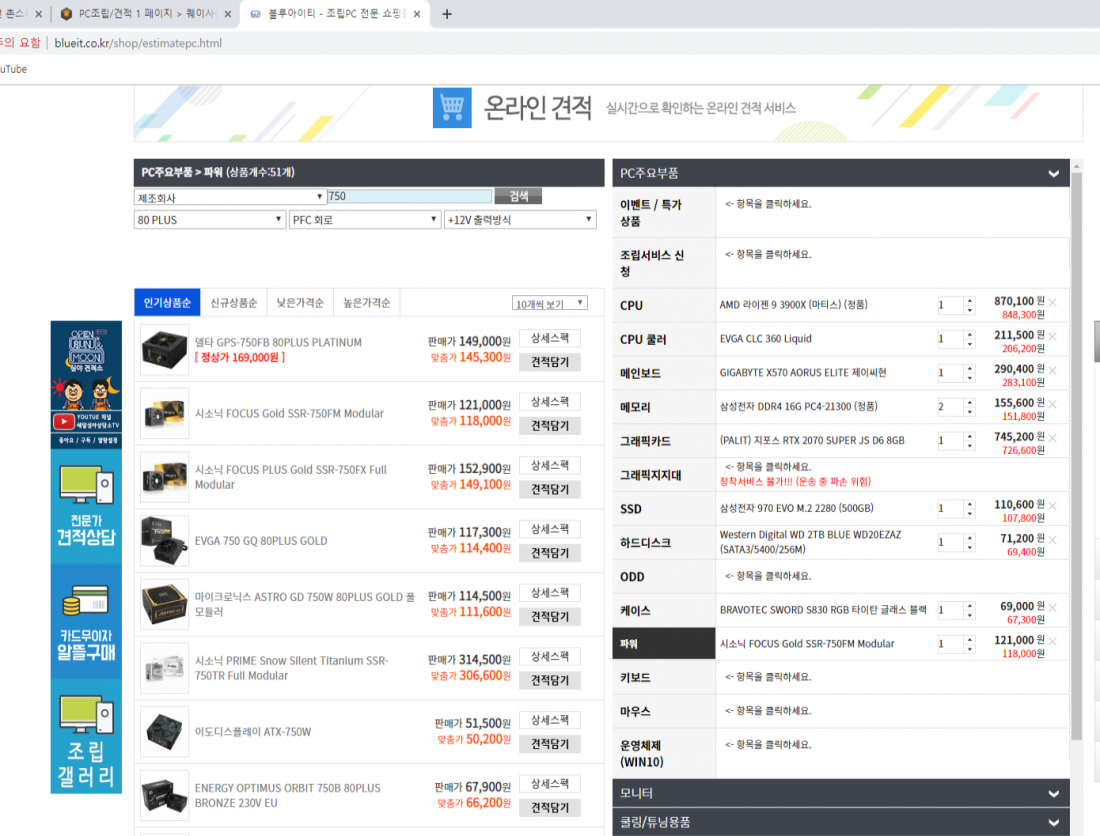Click the 델타 GPS-750FB product thumbnail
1100x836 pixels.
164,349
